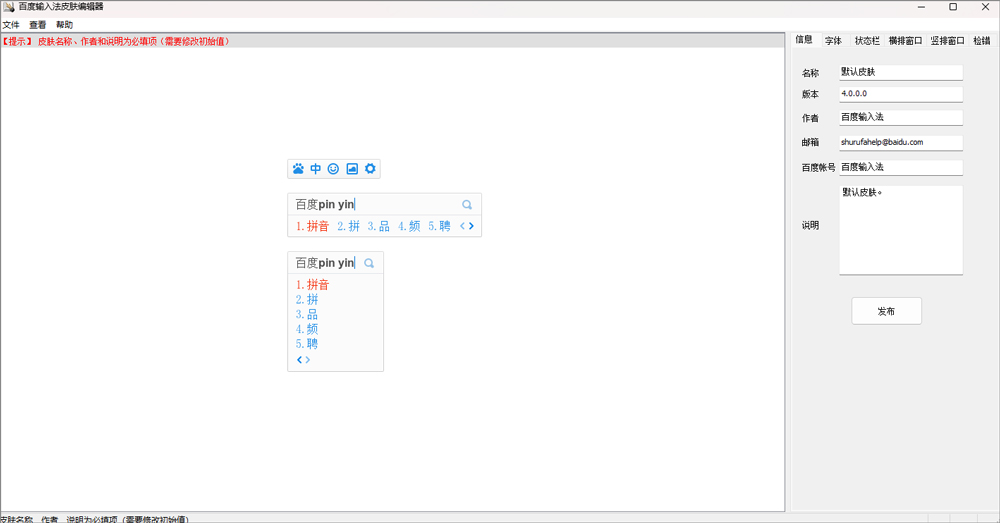Select candidate 1.拼音 in horizontal window
Screen dimensions: 1000x523
(x=312, y=226)
